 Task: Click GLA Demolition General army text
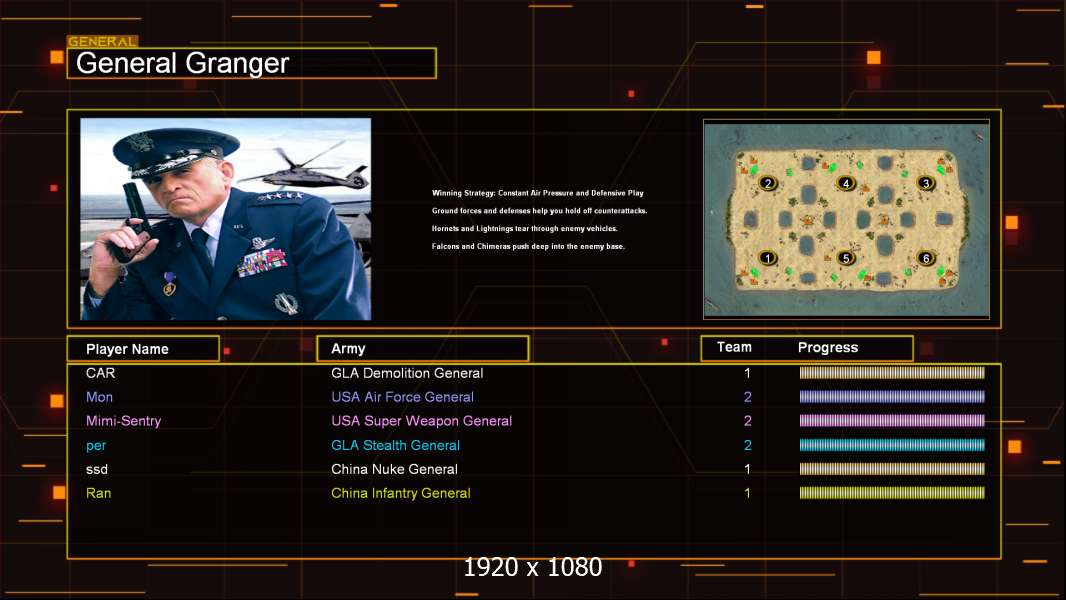(407, 373)
